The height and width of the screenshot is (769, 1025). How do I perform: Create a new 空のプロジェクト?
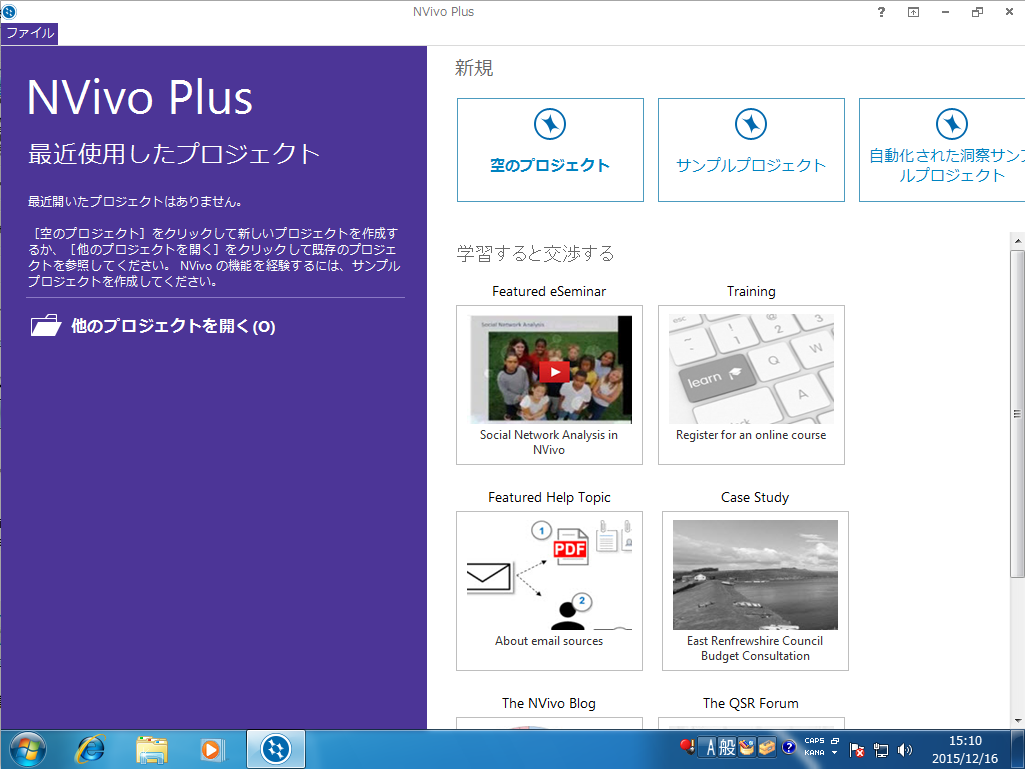(550, 150)
